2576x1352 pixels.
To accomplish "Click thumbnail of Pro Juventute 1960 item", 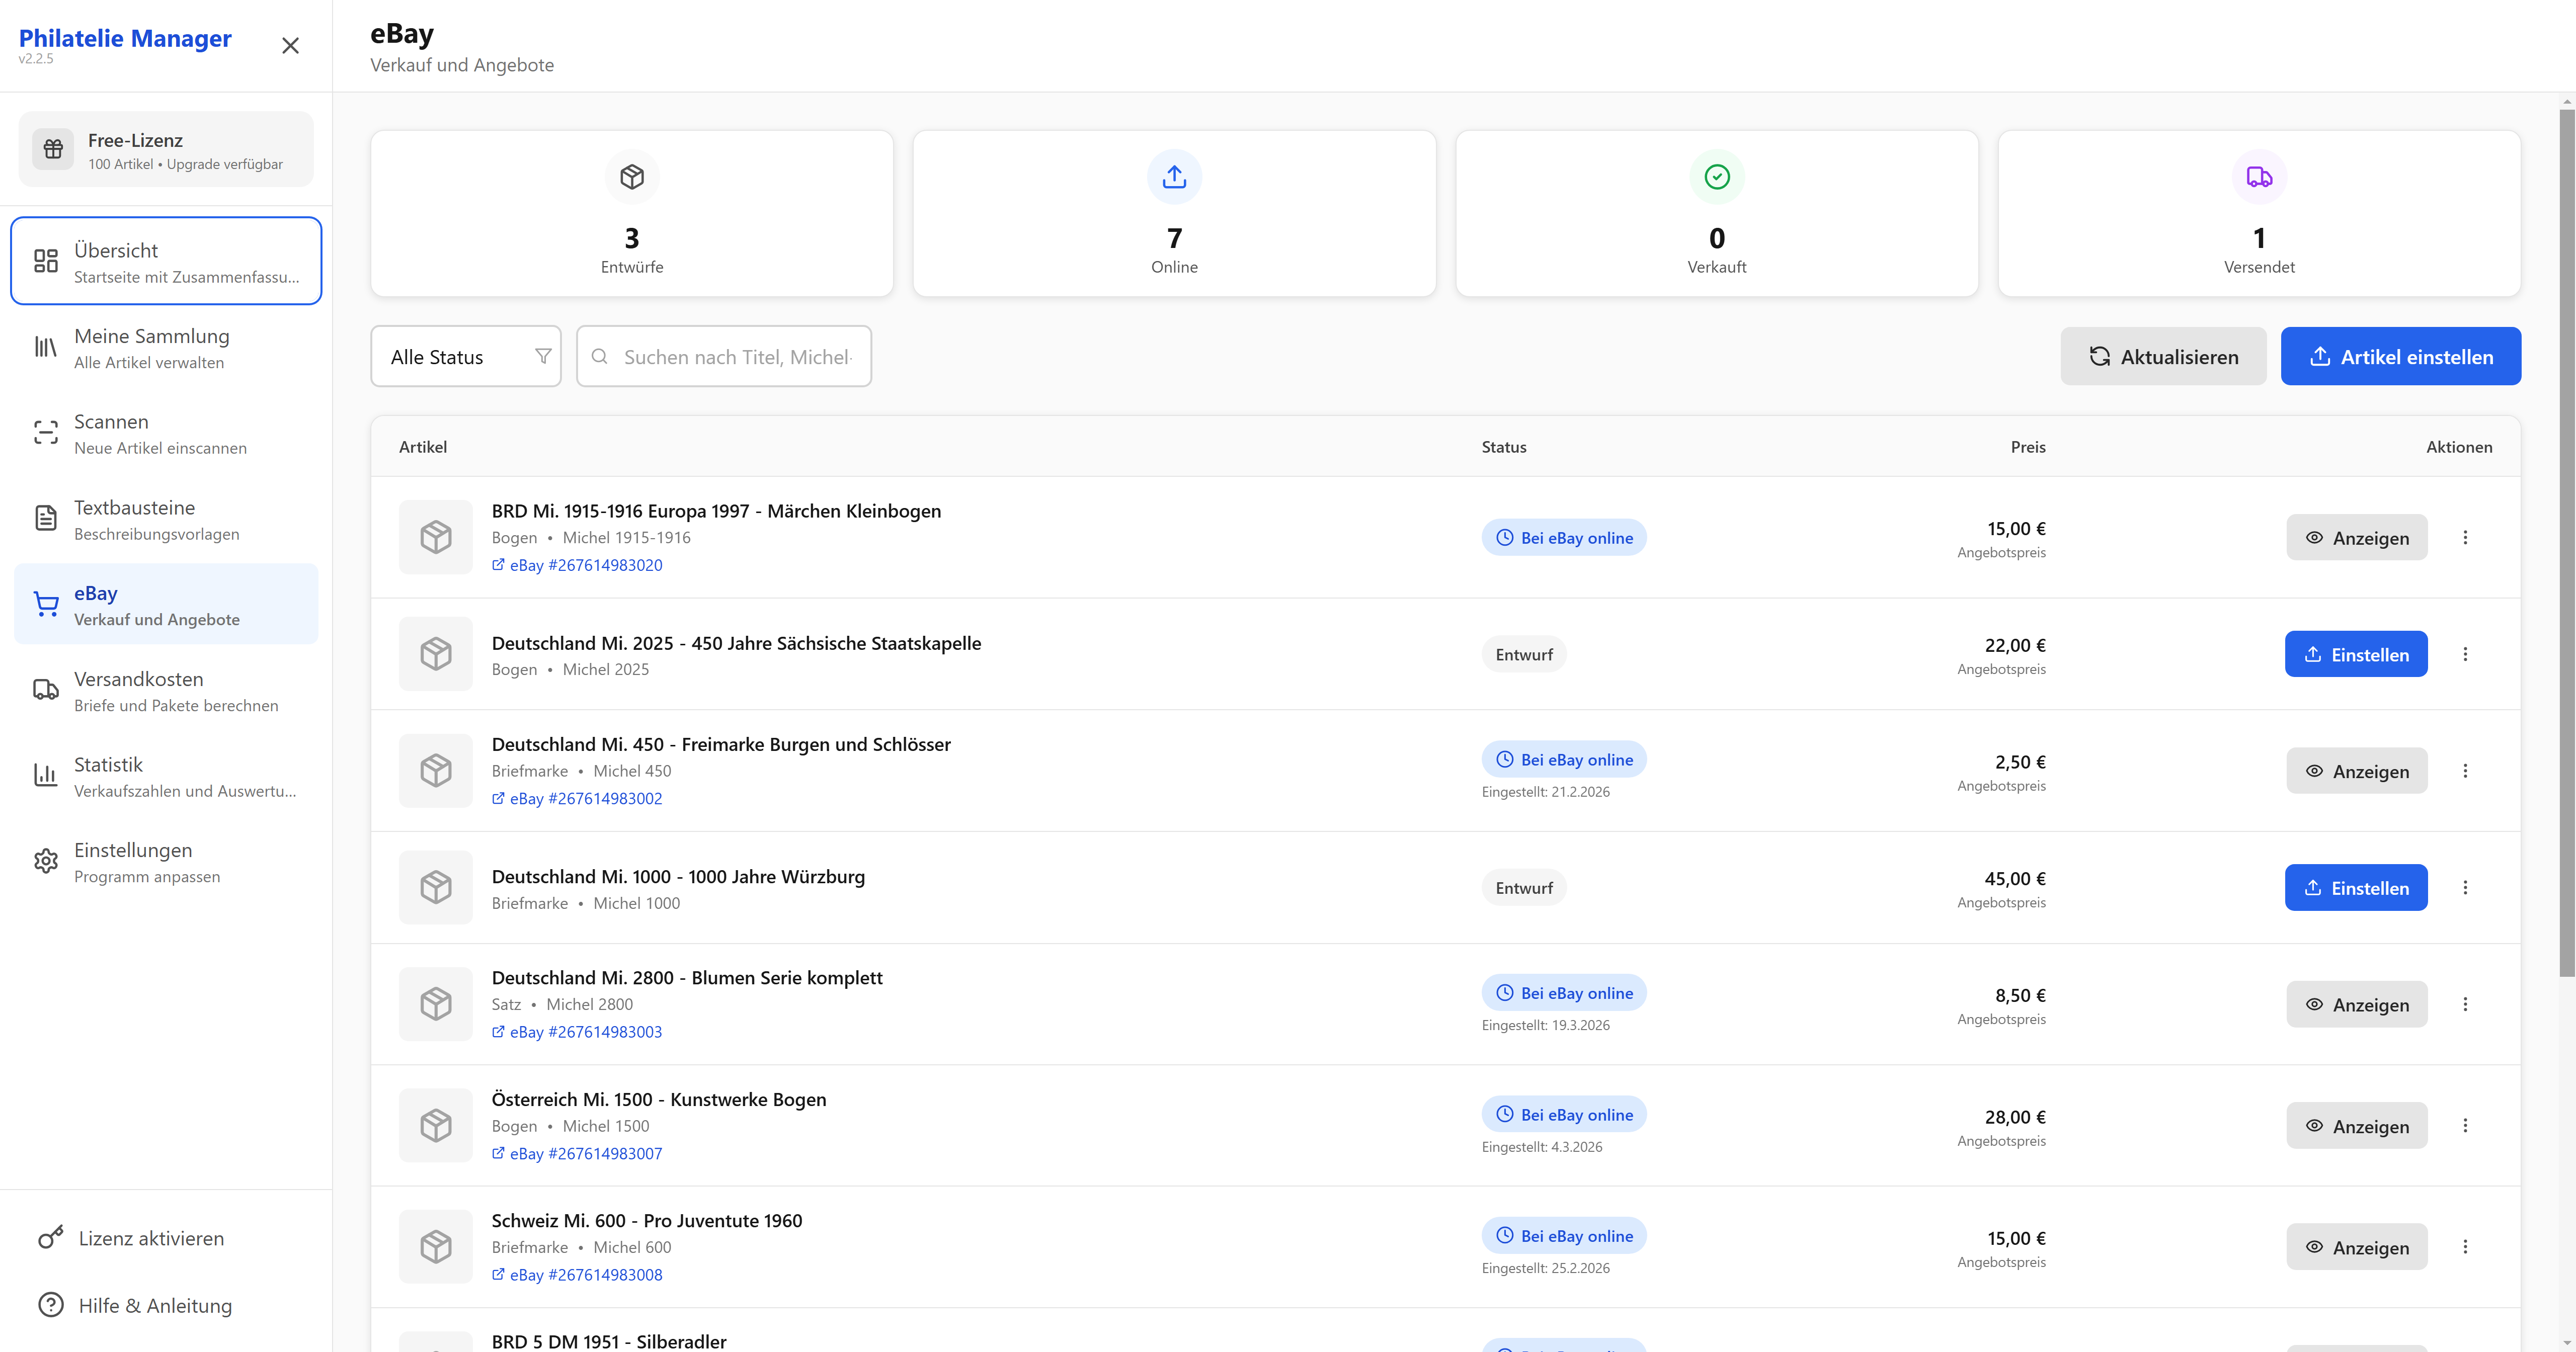I will point(436,1247).
